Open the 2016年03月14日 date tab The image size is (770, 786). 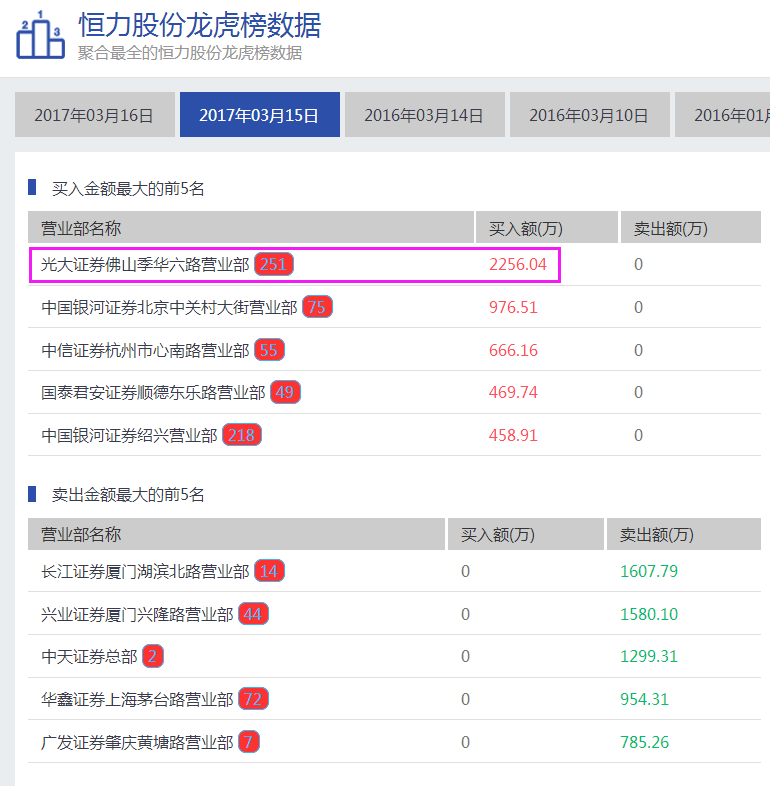point(424,115)
